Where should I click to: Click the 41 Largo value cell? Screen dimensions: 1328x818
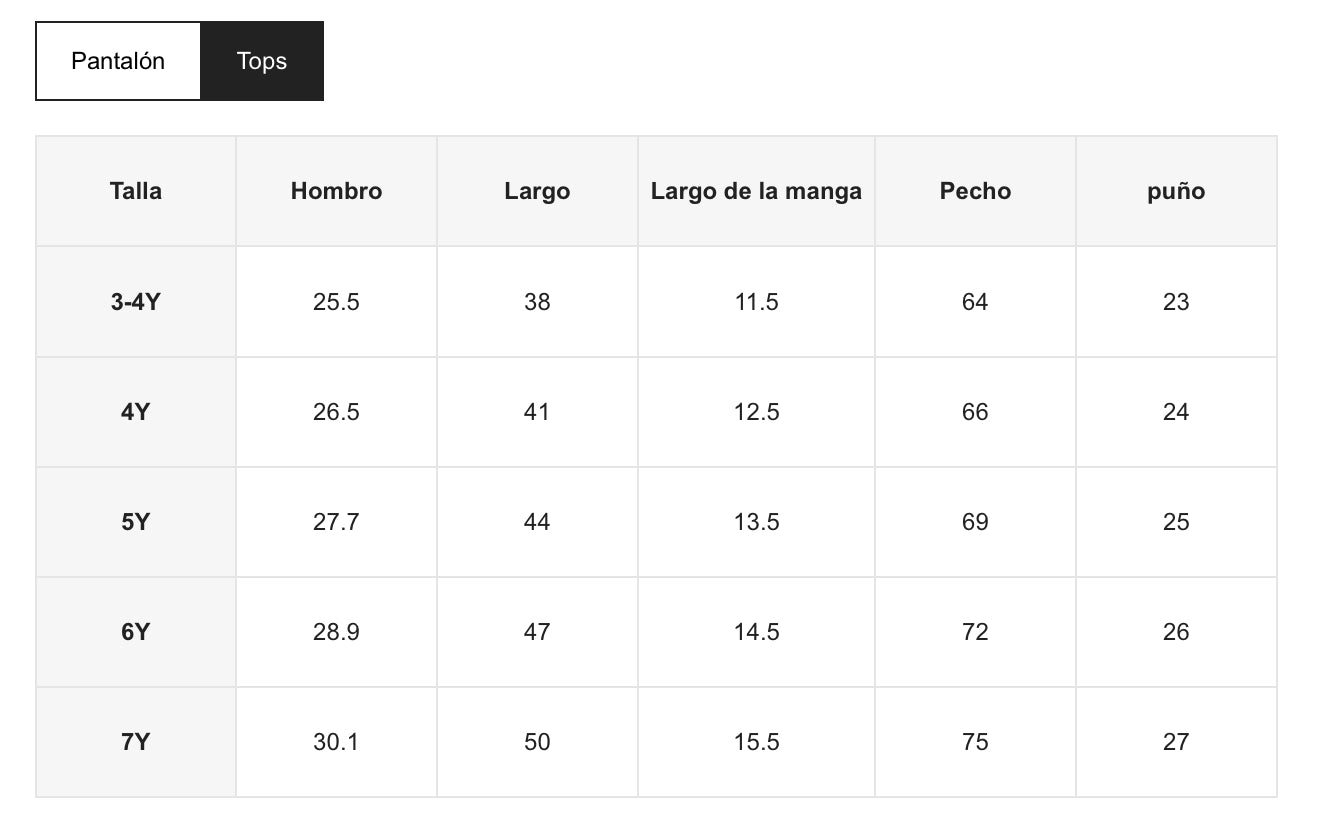pos(537,412)
